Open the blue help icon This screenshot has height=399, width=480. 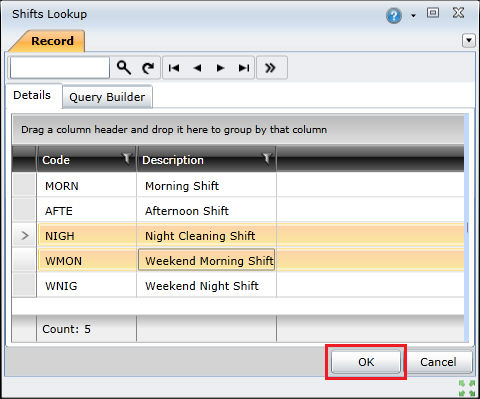click(394, 15)
